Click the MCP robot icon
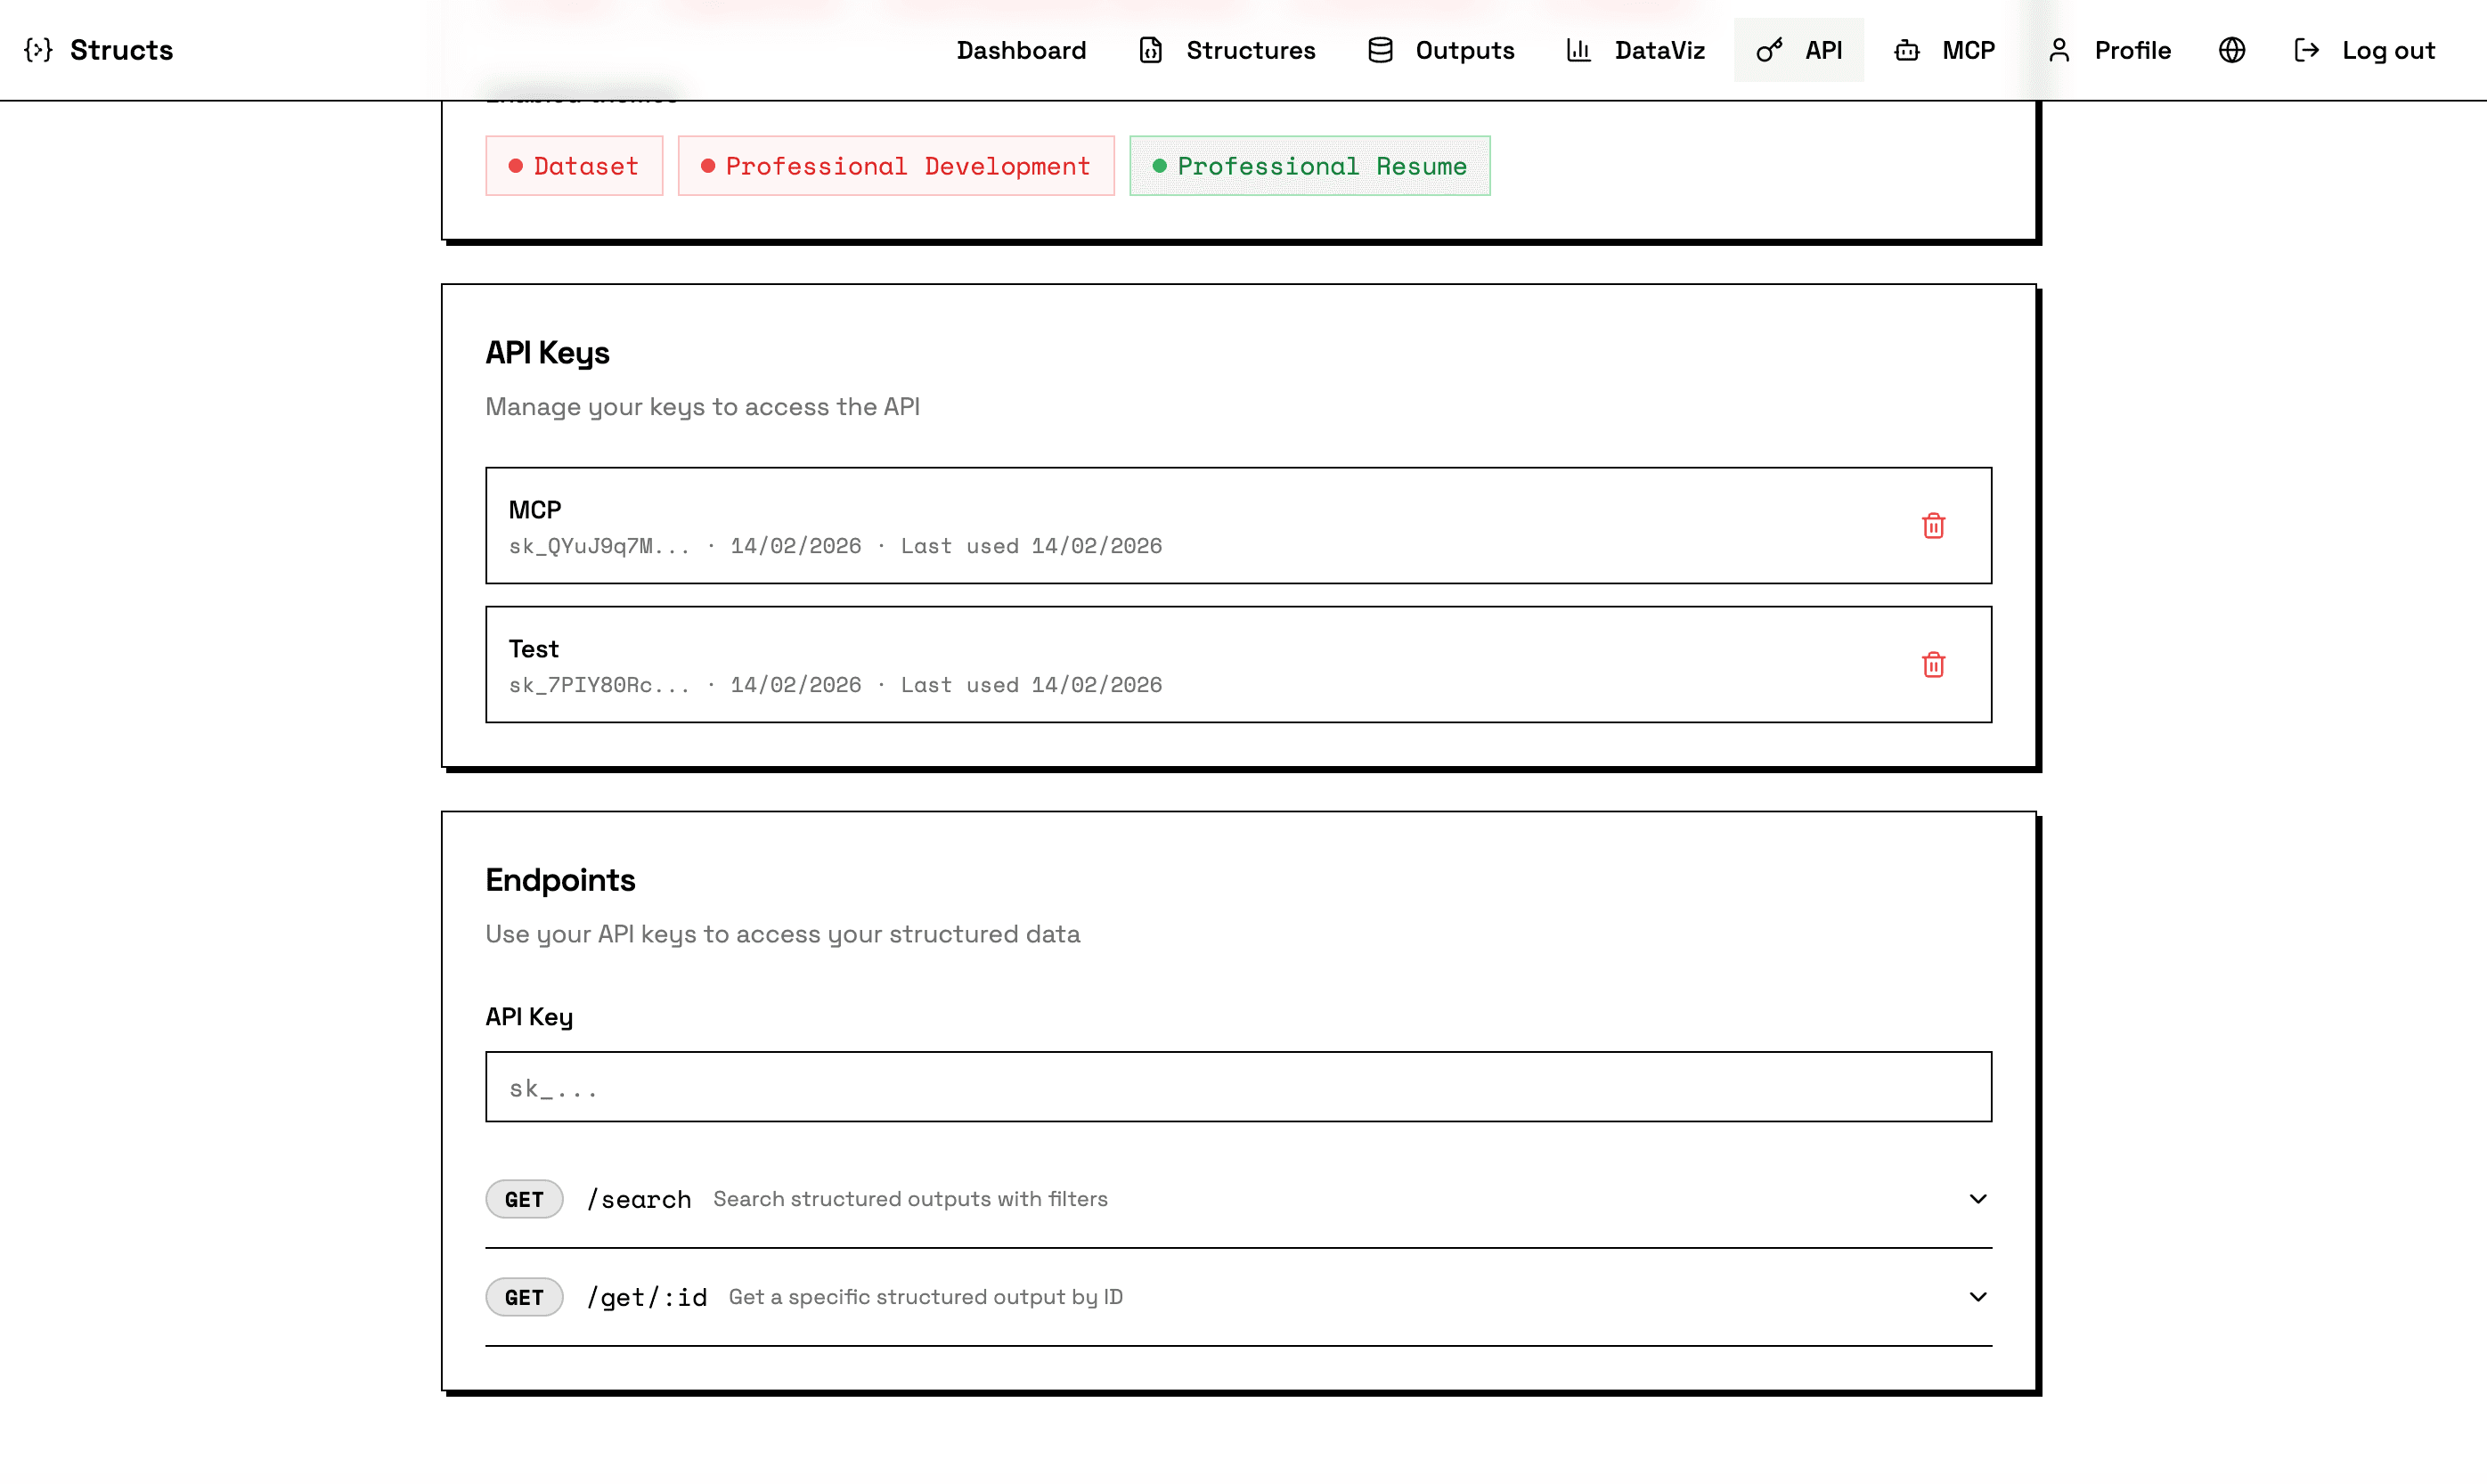The width and height of the screenshot is (2487, 1484). [x=1906, y=49]
